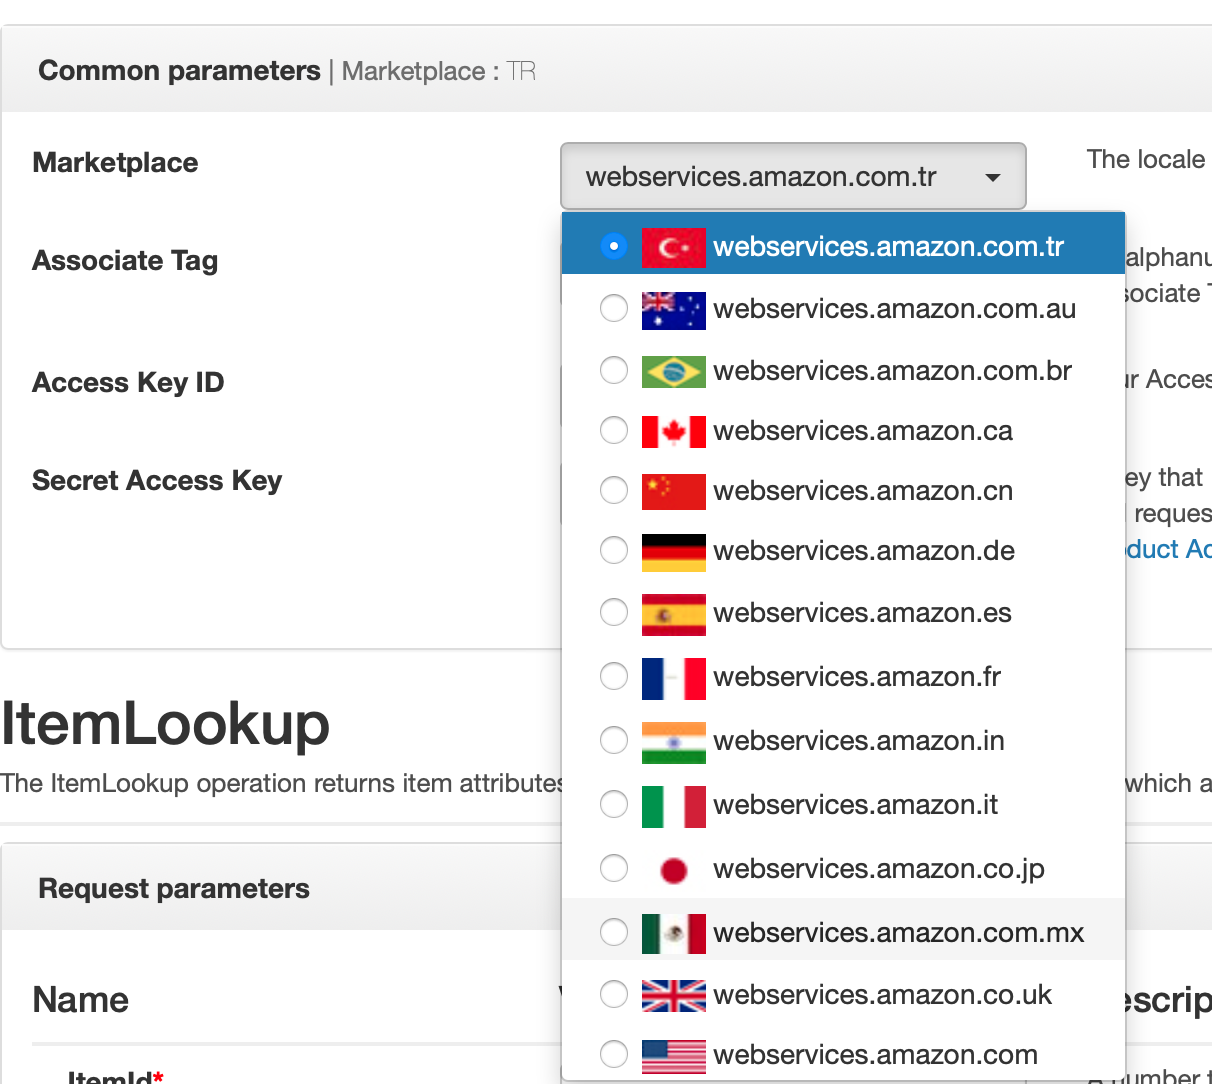
Task: Click the Japanese flag icon
Action: point(672,869)
